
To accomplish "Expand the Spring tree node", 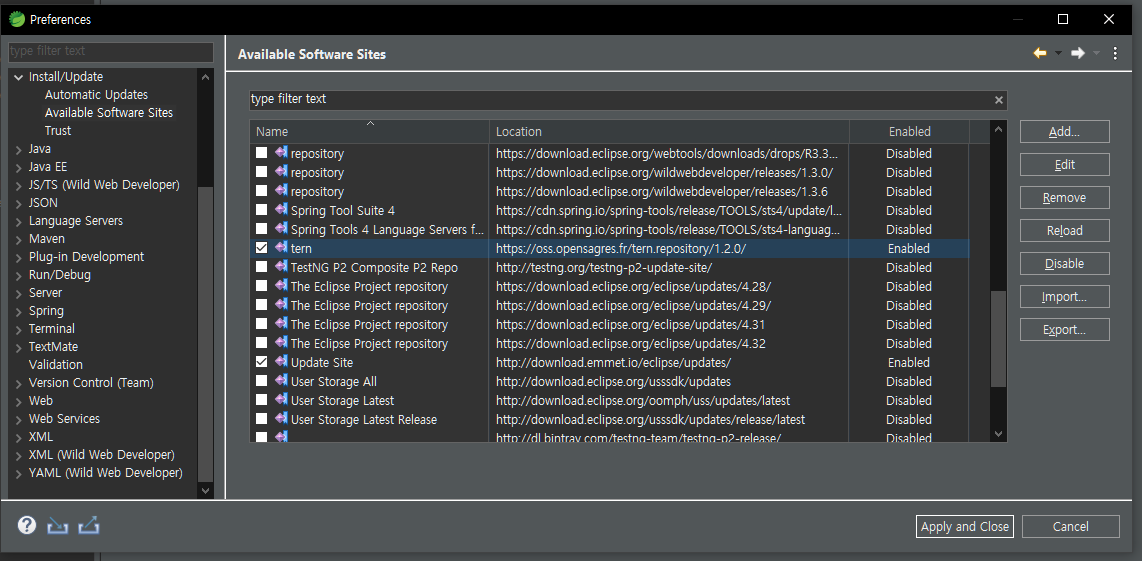I will pos(18,311).
